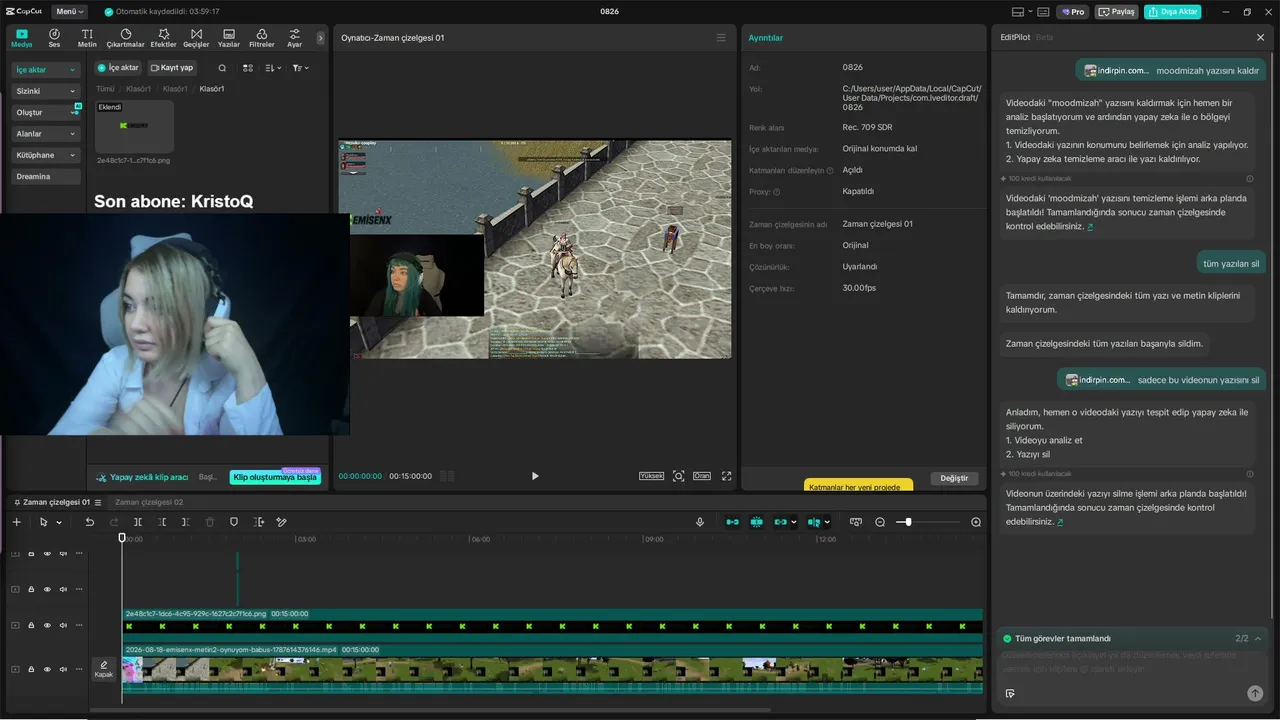Zoom out the timeline
This screenshot has height=720, width=1280.
pos(880,522)
